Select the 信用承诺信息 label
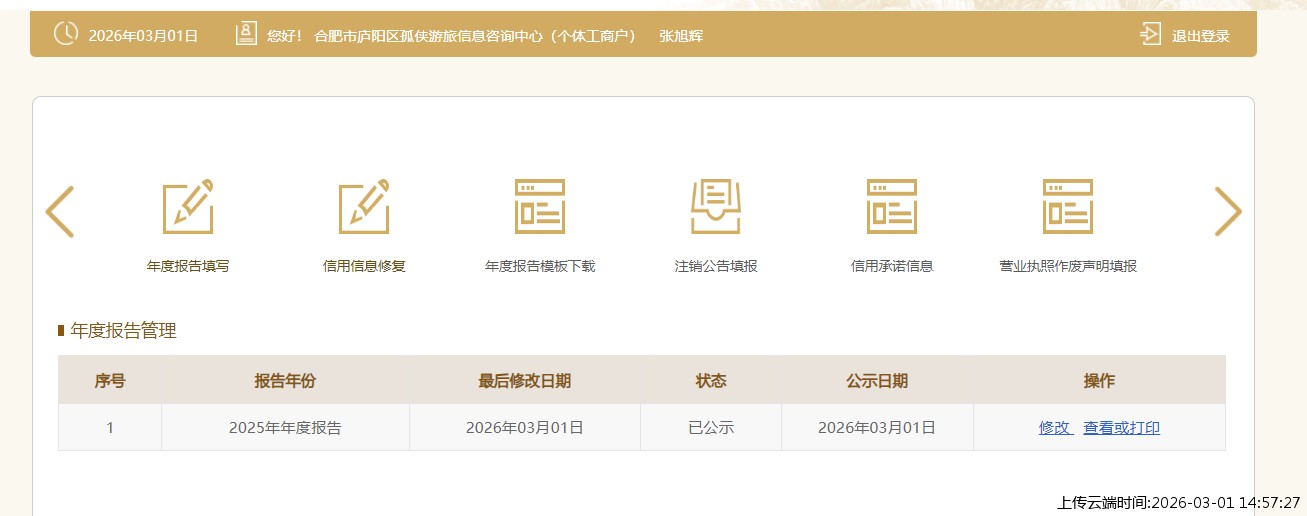This screenshot has height=516, width=1307. (x=892, y=266)
